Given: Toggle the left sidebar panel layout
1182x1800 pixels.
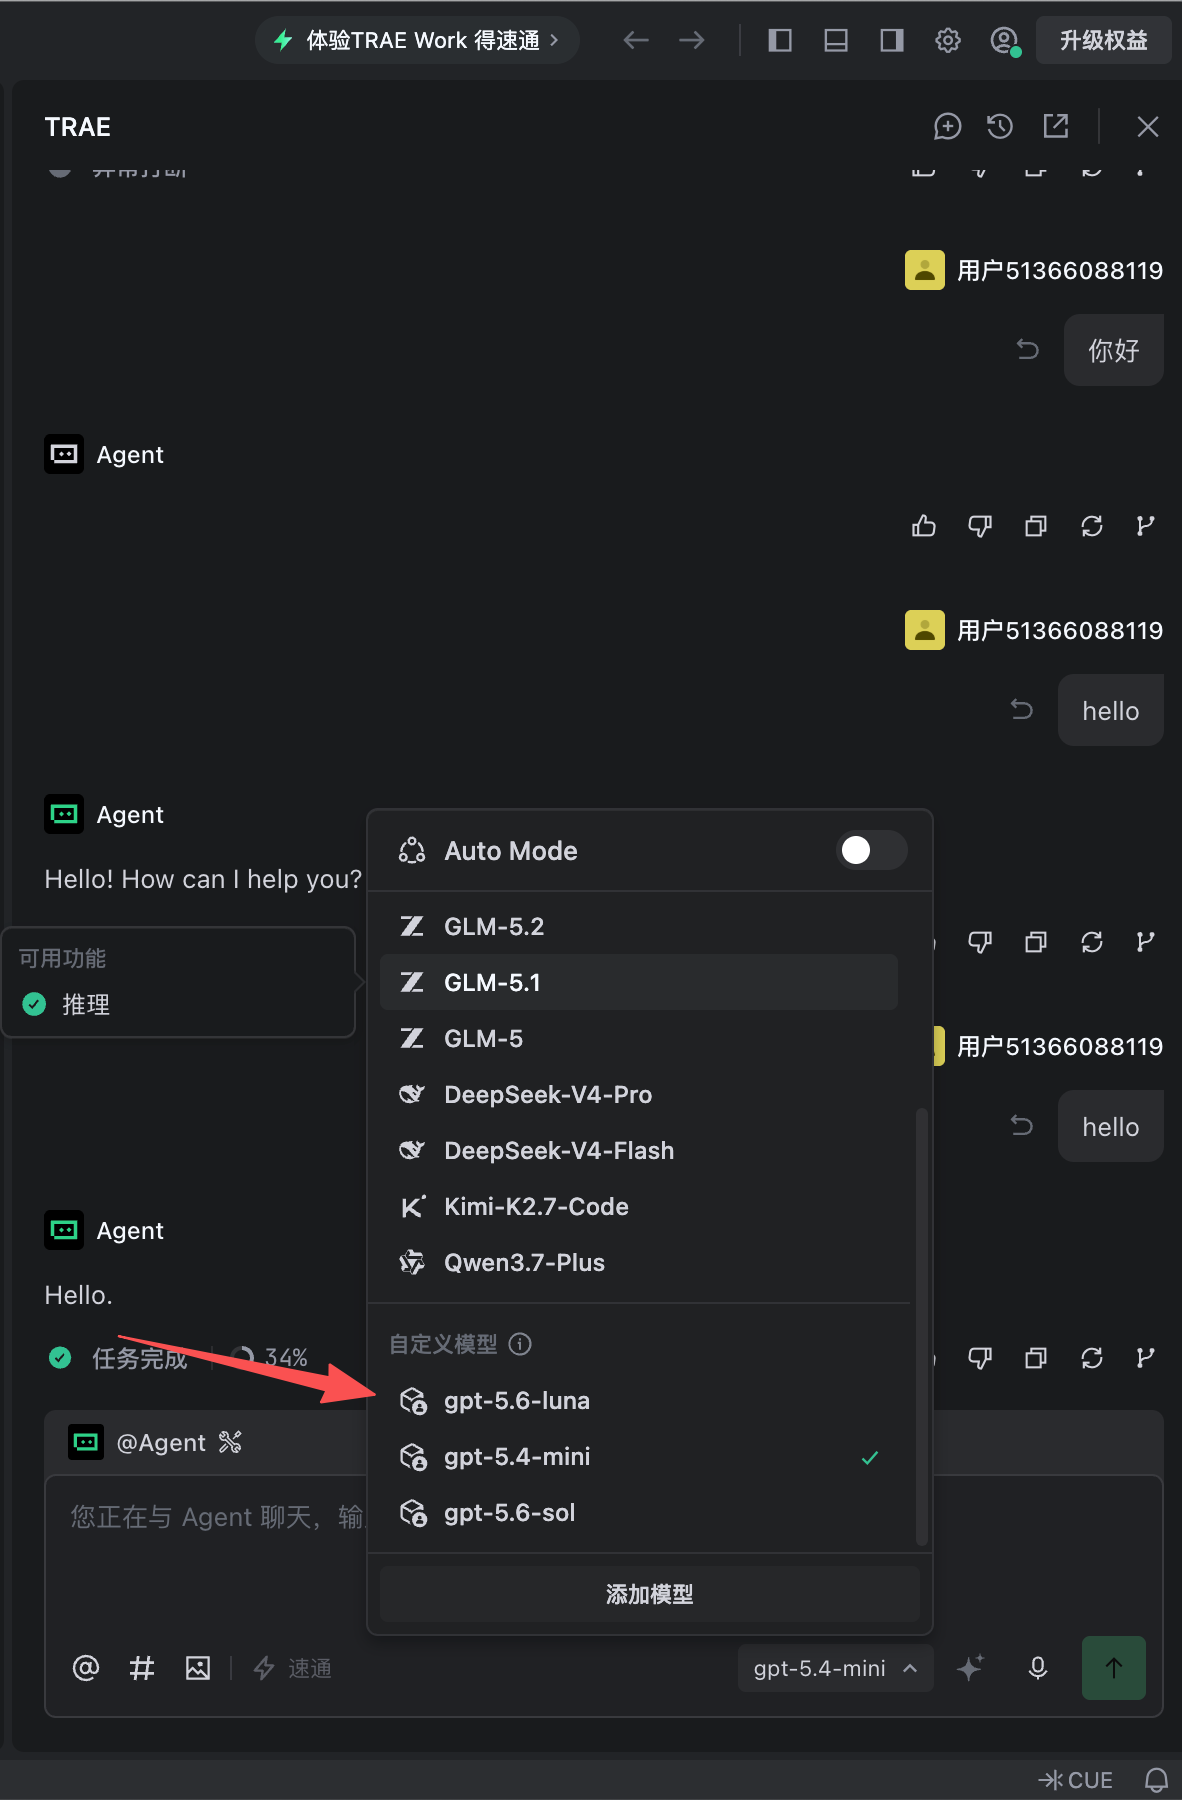Looking at the screenshot, I should click(x=780, y=40).
